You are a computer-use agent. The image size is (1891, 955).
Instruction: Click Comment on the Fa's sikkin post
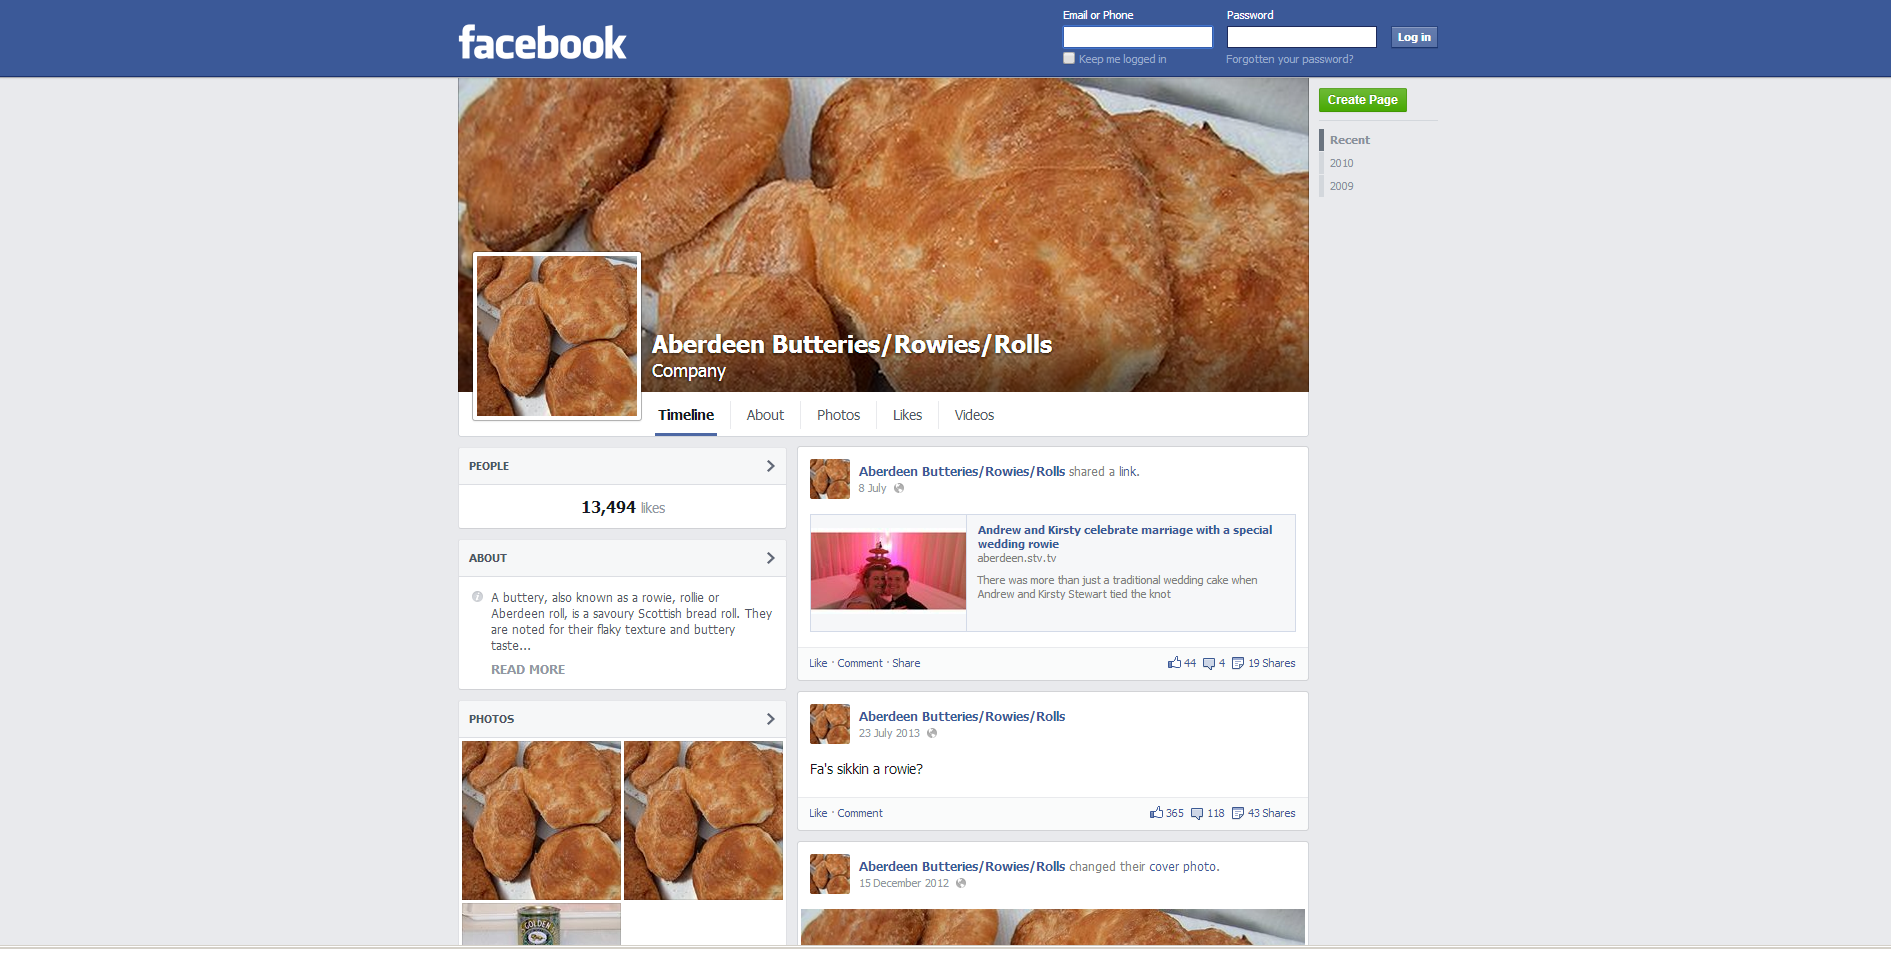pyautogui.click(x=860, y=813)
